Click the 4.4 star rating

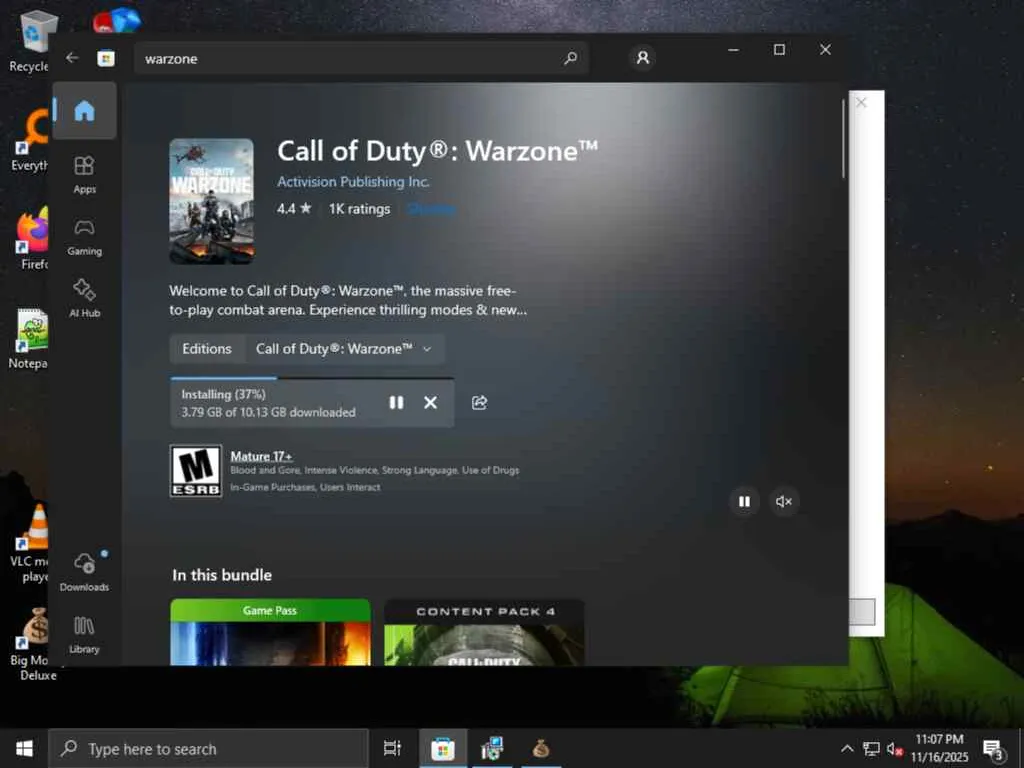[294, 209]
